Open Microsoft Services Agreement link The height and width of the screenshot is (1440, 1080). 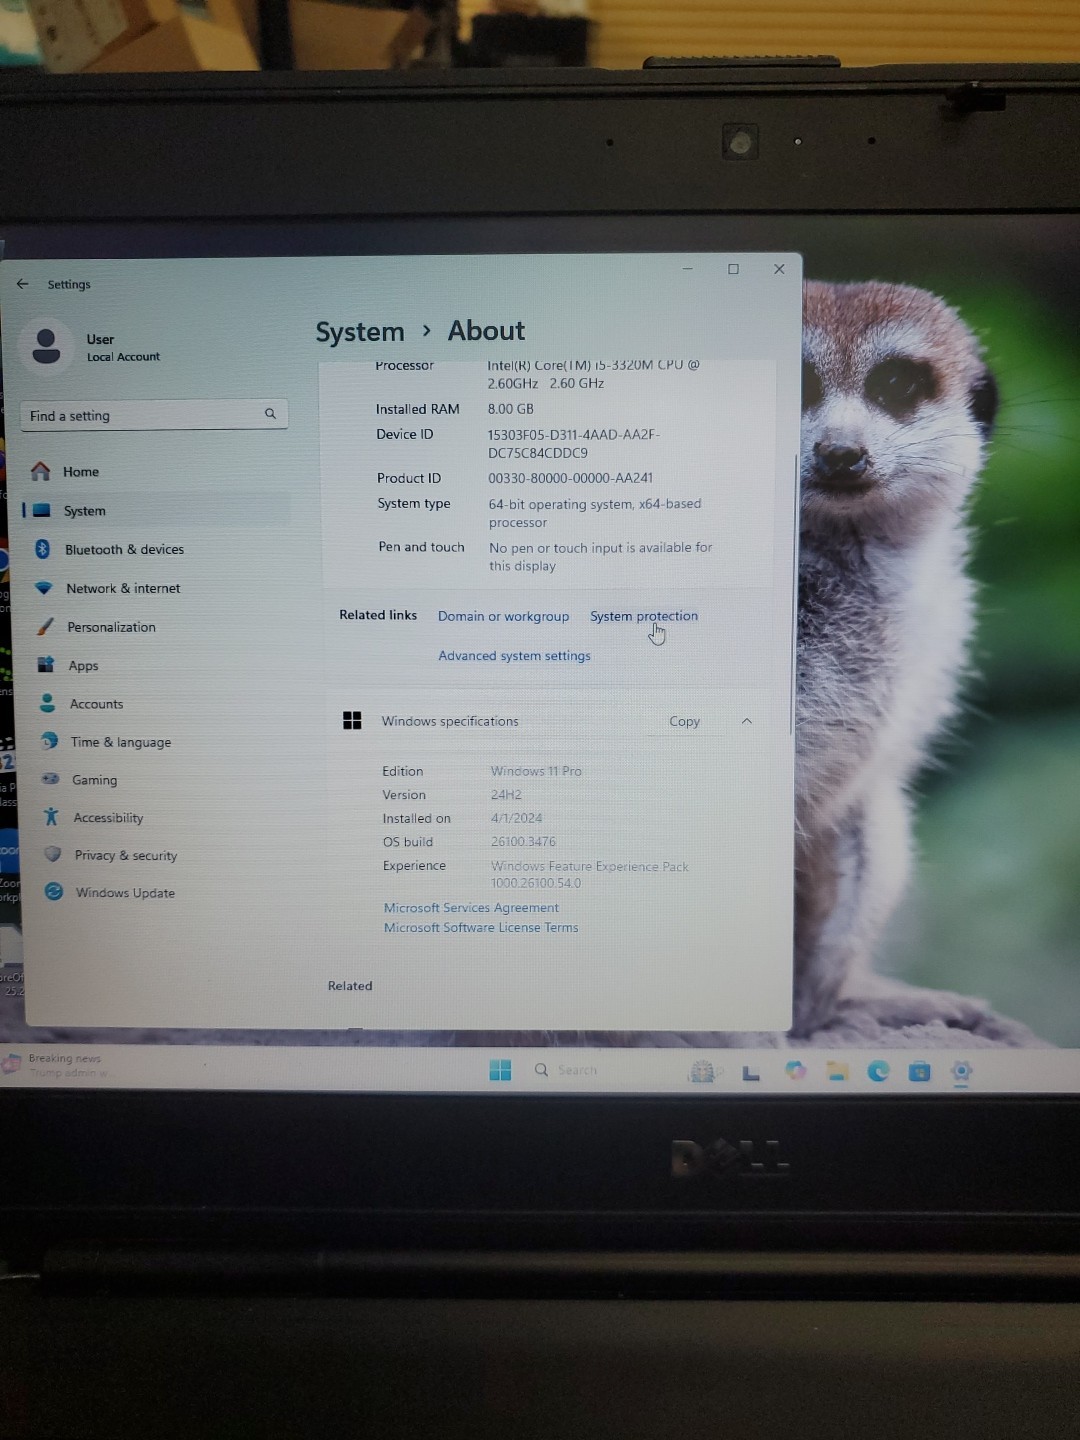click(471, 908)
